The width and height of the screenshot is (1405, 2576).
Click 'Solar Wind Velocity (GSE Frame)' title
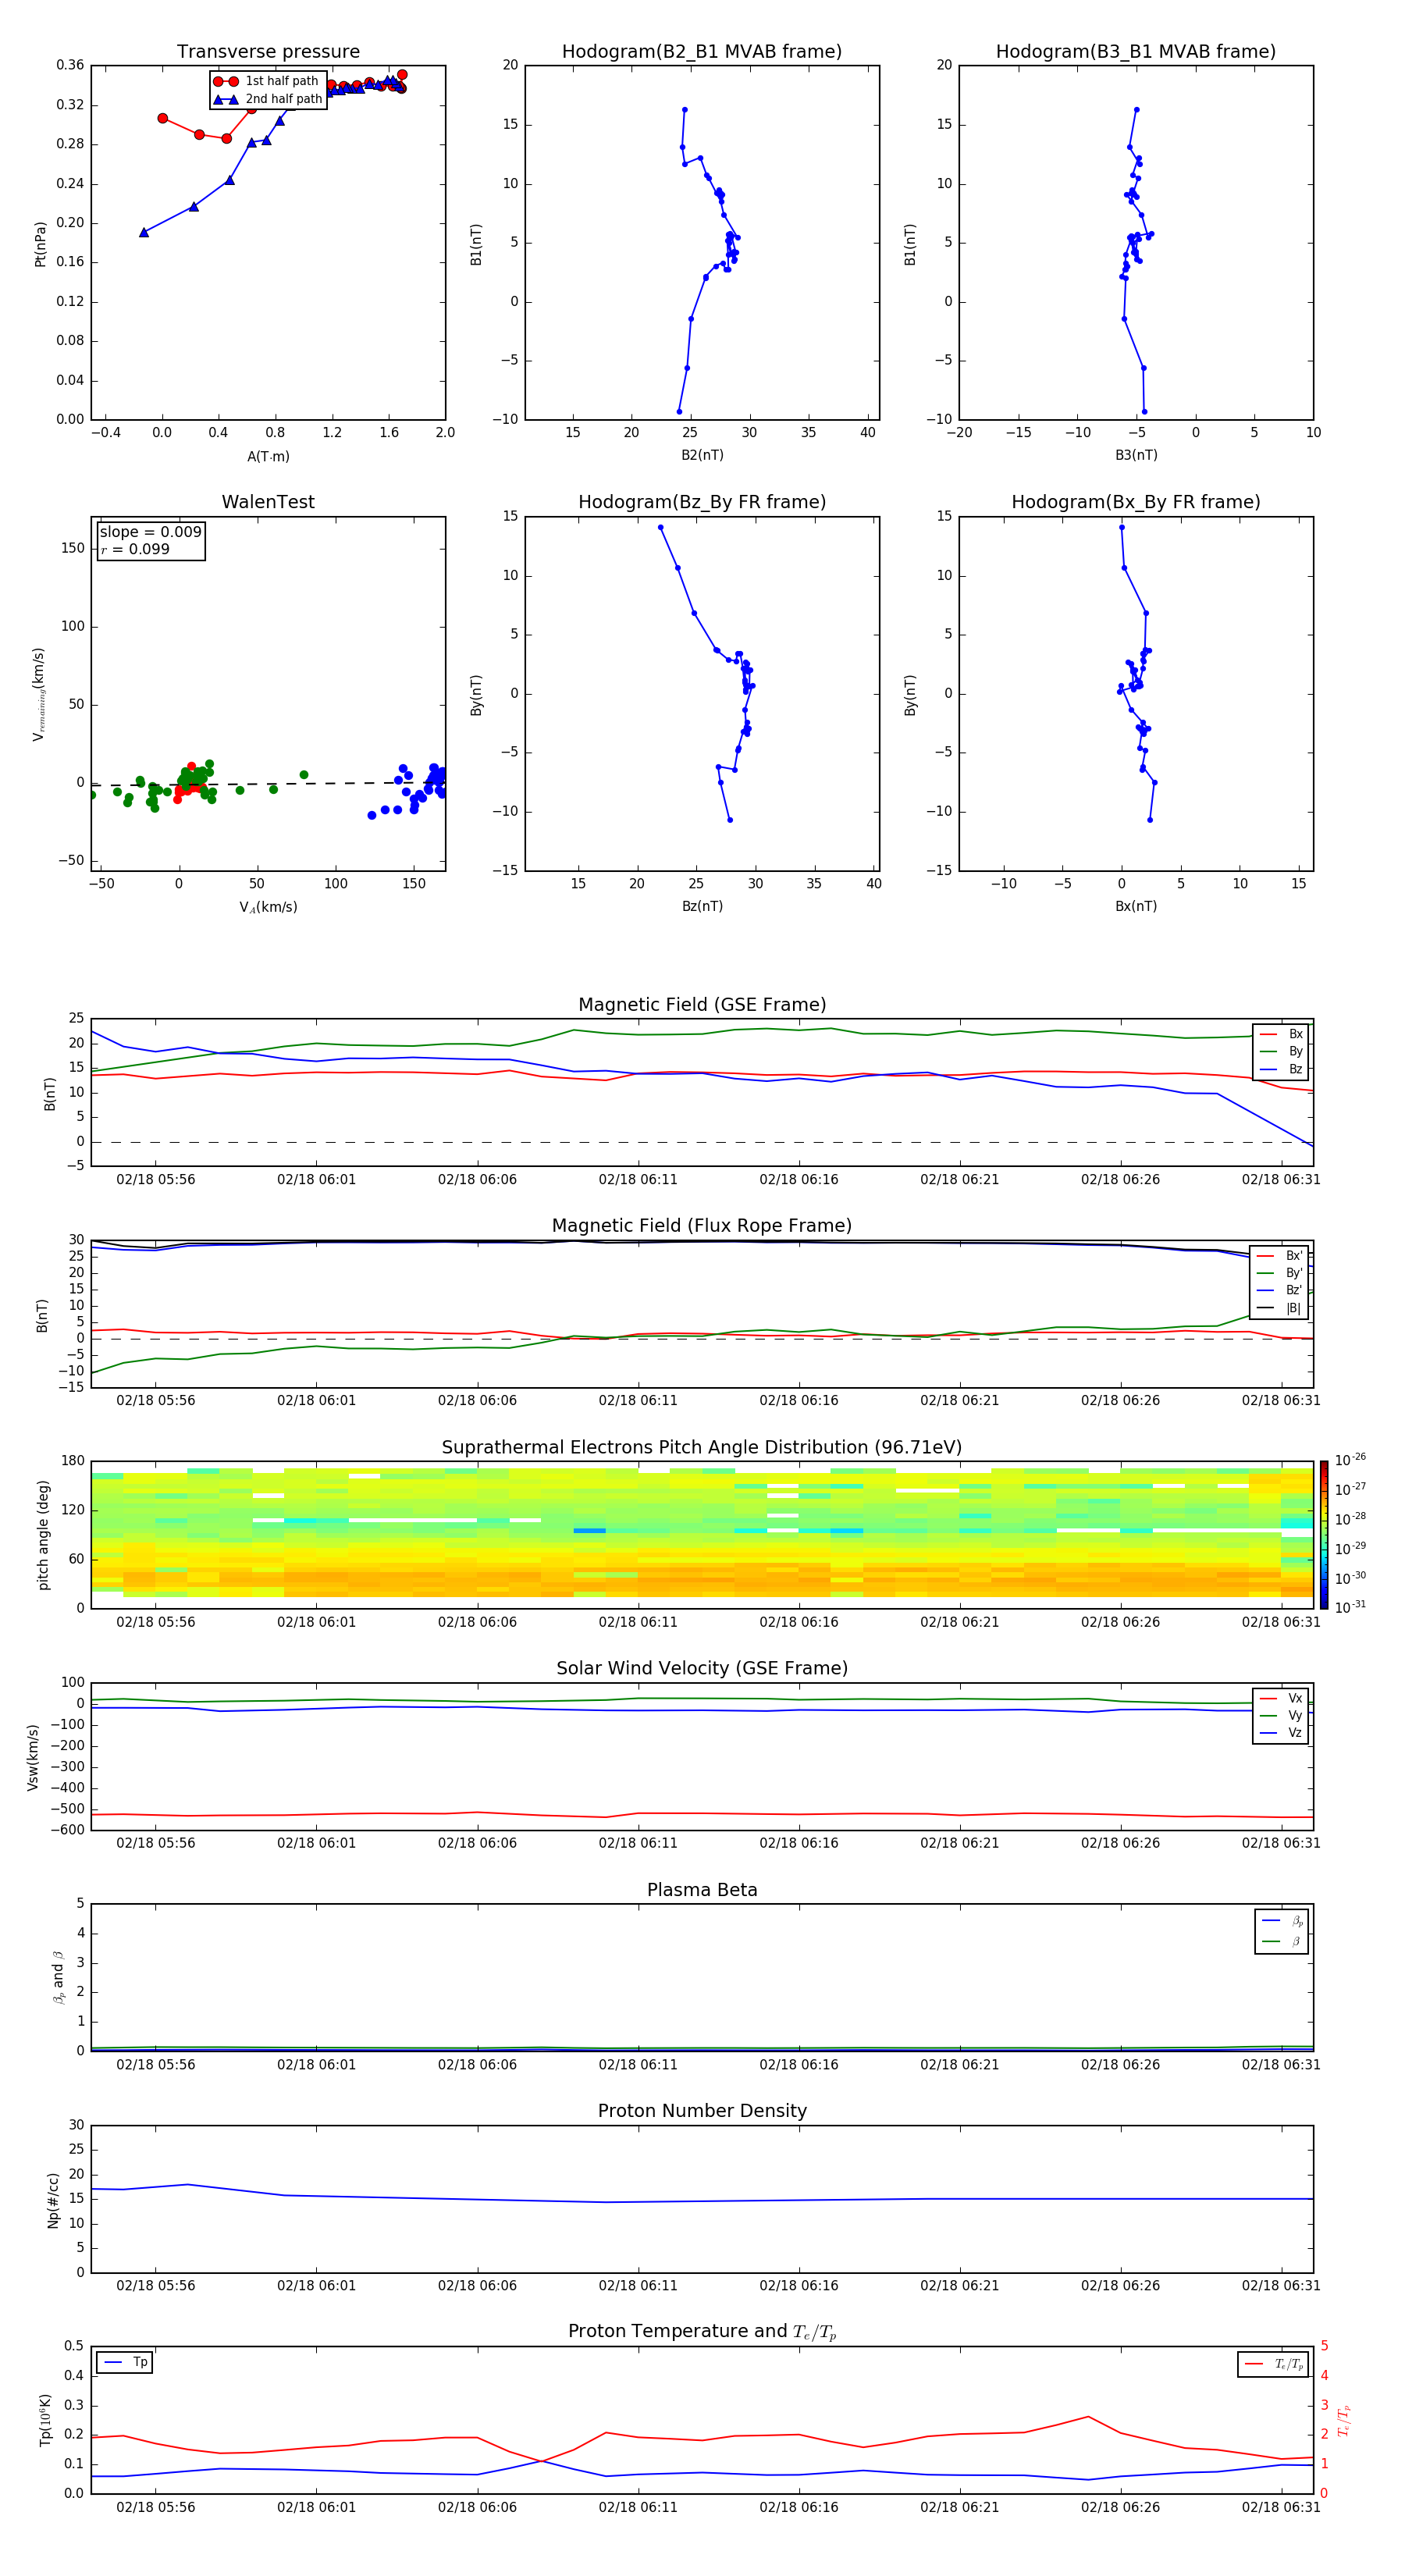pos(702,1668)
